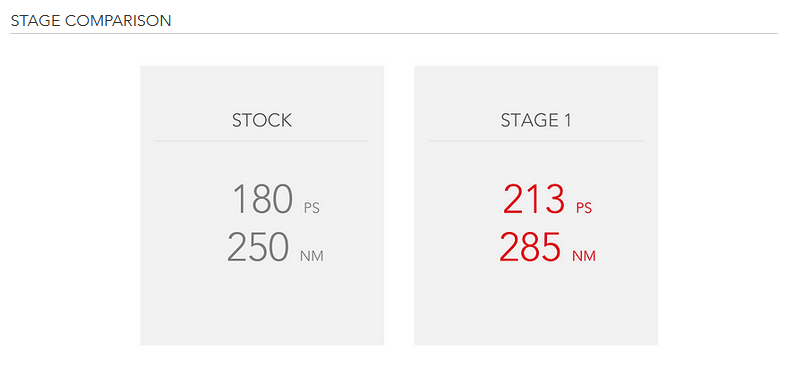Click the red 285 torque value
Screen dimensions: 793x366
pyautogui.click(x=531, y=247)
